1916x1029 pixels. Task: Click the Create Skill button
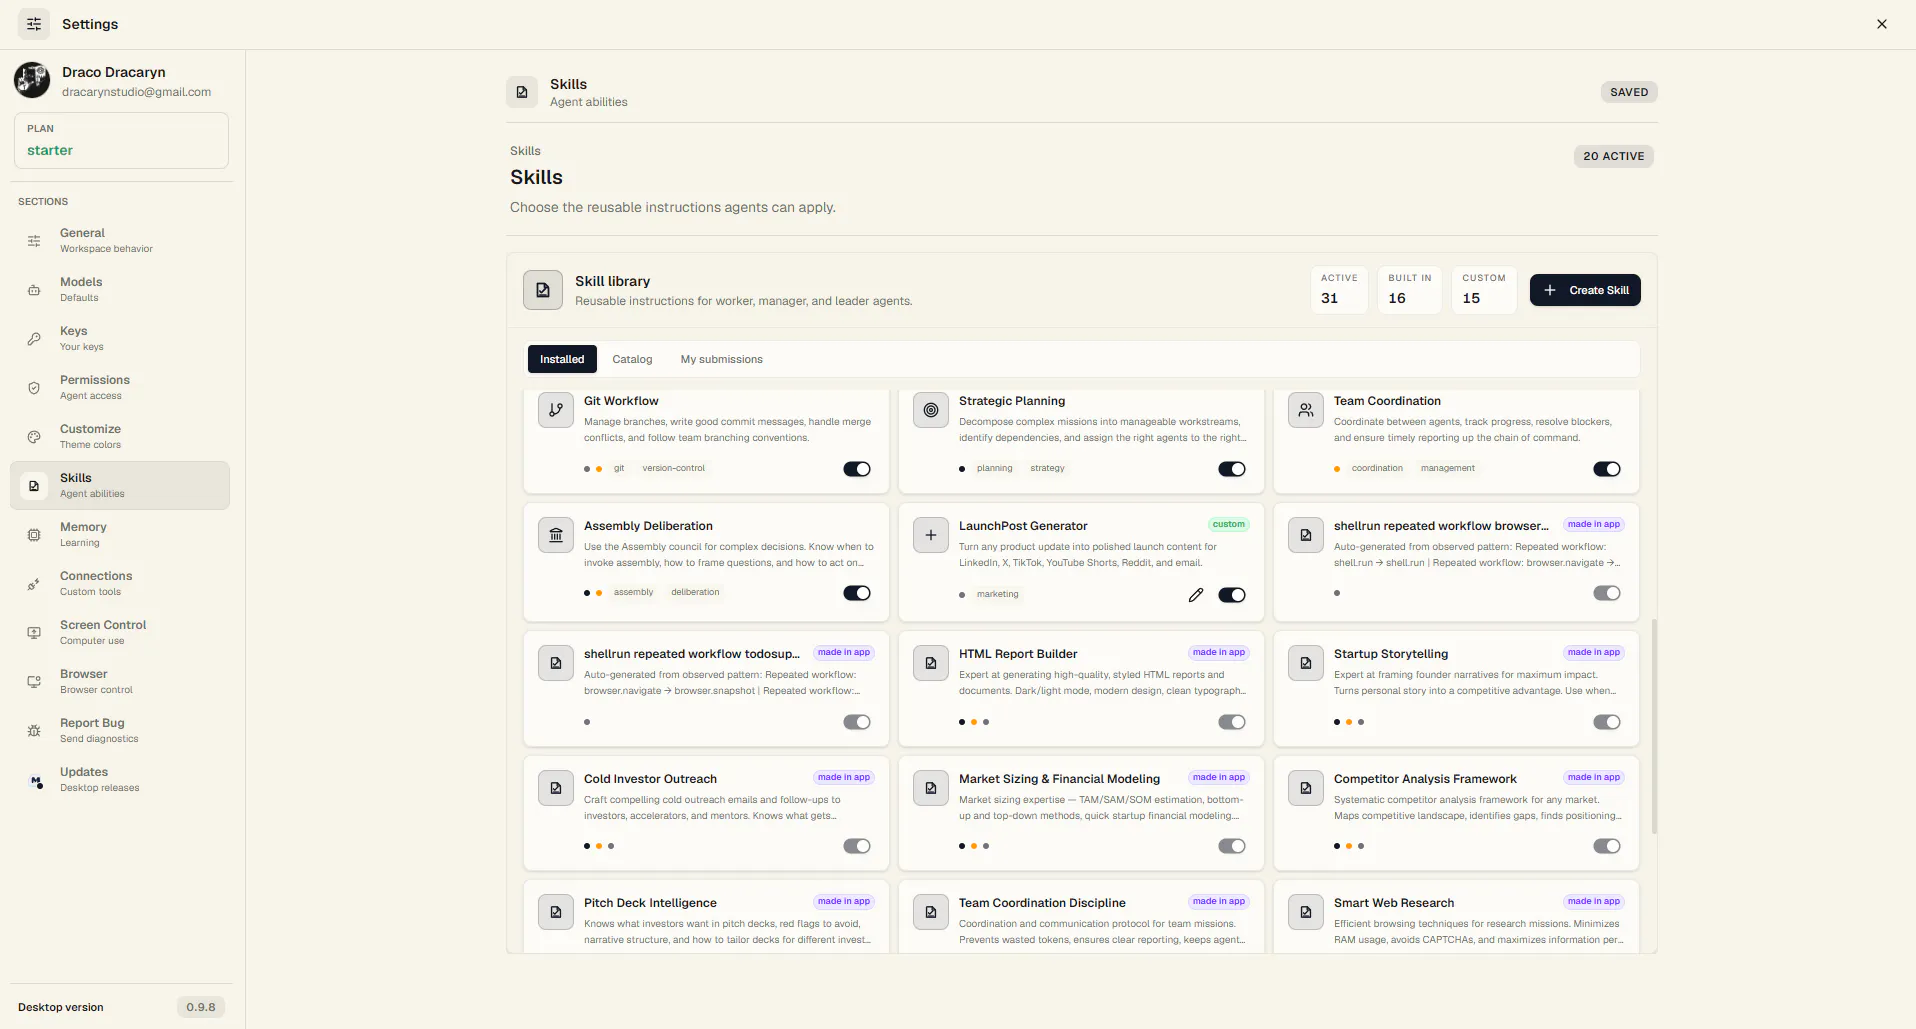[x=1585, y=290]
